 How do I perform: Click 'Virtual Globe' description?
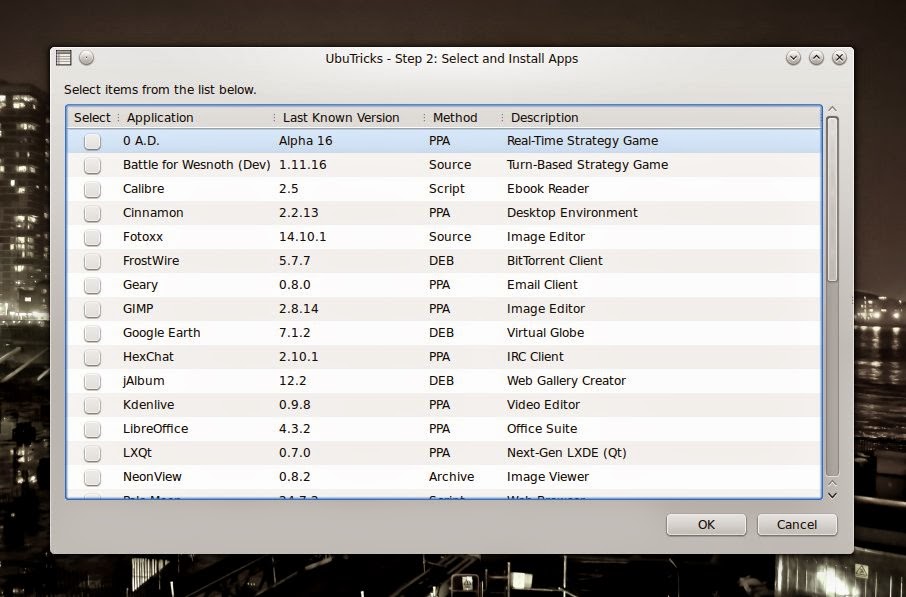(x=545, y=333)
